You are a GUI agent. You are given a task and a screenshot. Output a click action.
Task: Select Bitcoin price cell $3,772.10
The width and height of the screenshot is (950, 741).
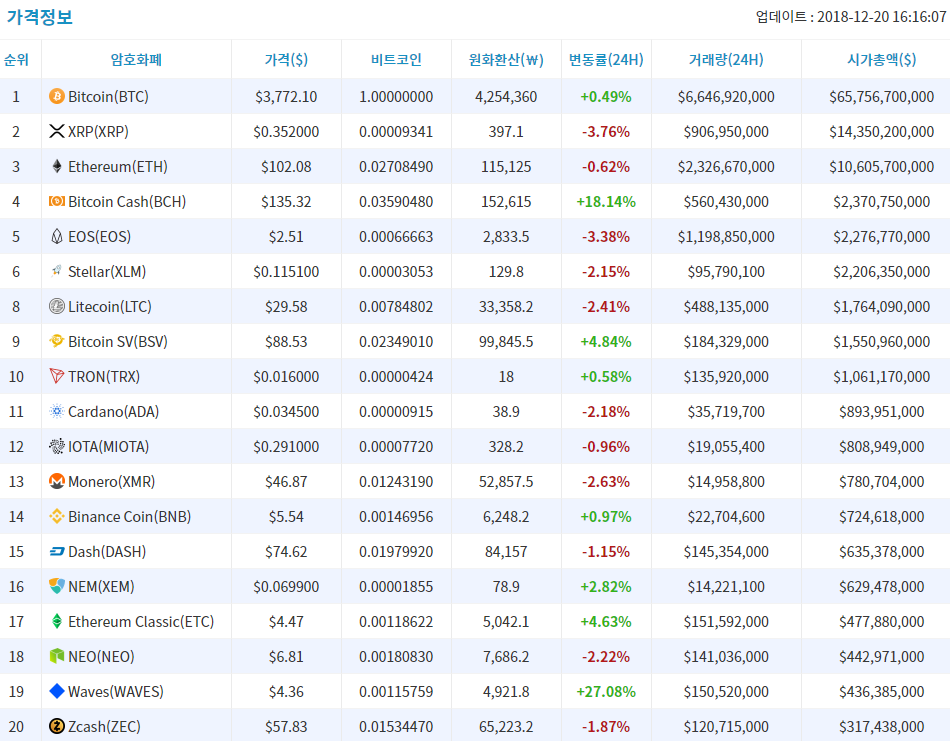pos(286,96)
